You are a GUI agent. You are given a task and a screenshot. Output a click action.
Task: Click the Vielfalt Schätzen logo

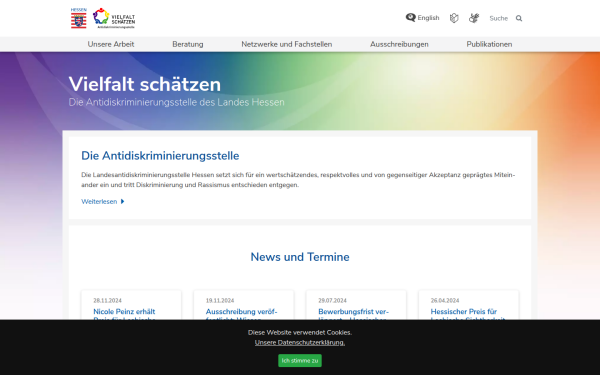(114, 18)
